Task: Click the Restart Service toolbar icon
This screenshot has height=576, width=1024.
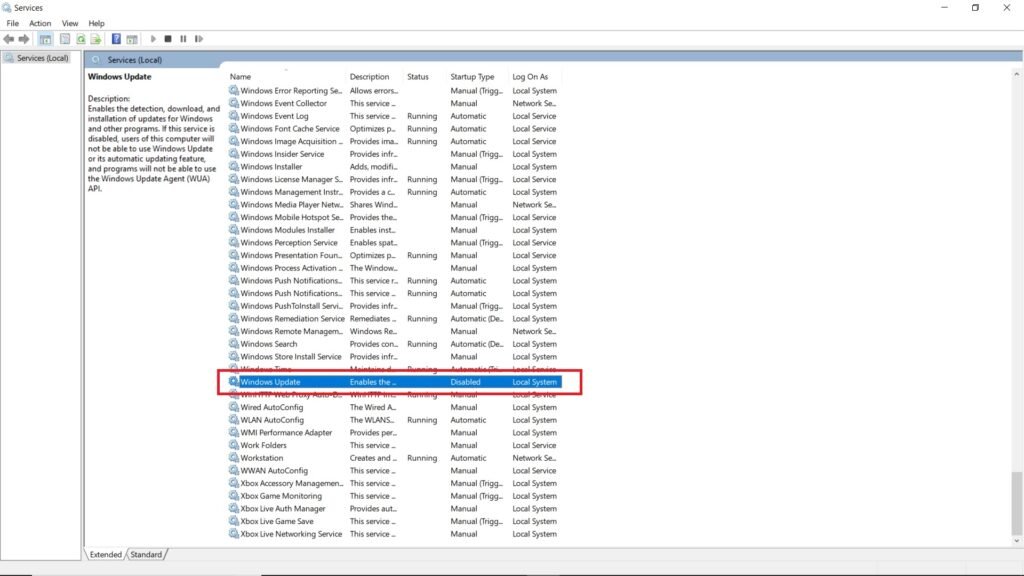Action: 199,39
